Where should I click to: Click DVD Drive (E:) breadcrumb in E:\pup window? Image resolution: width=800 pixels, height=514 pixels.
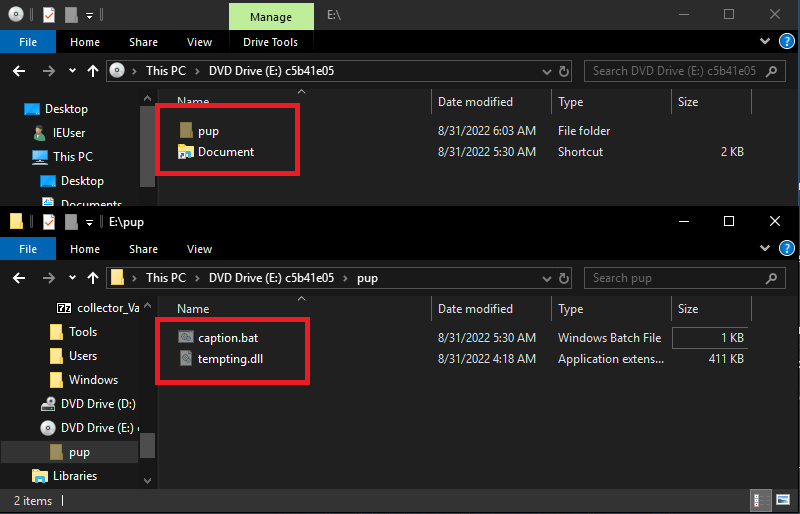click(x=271, y=278)
